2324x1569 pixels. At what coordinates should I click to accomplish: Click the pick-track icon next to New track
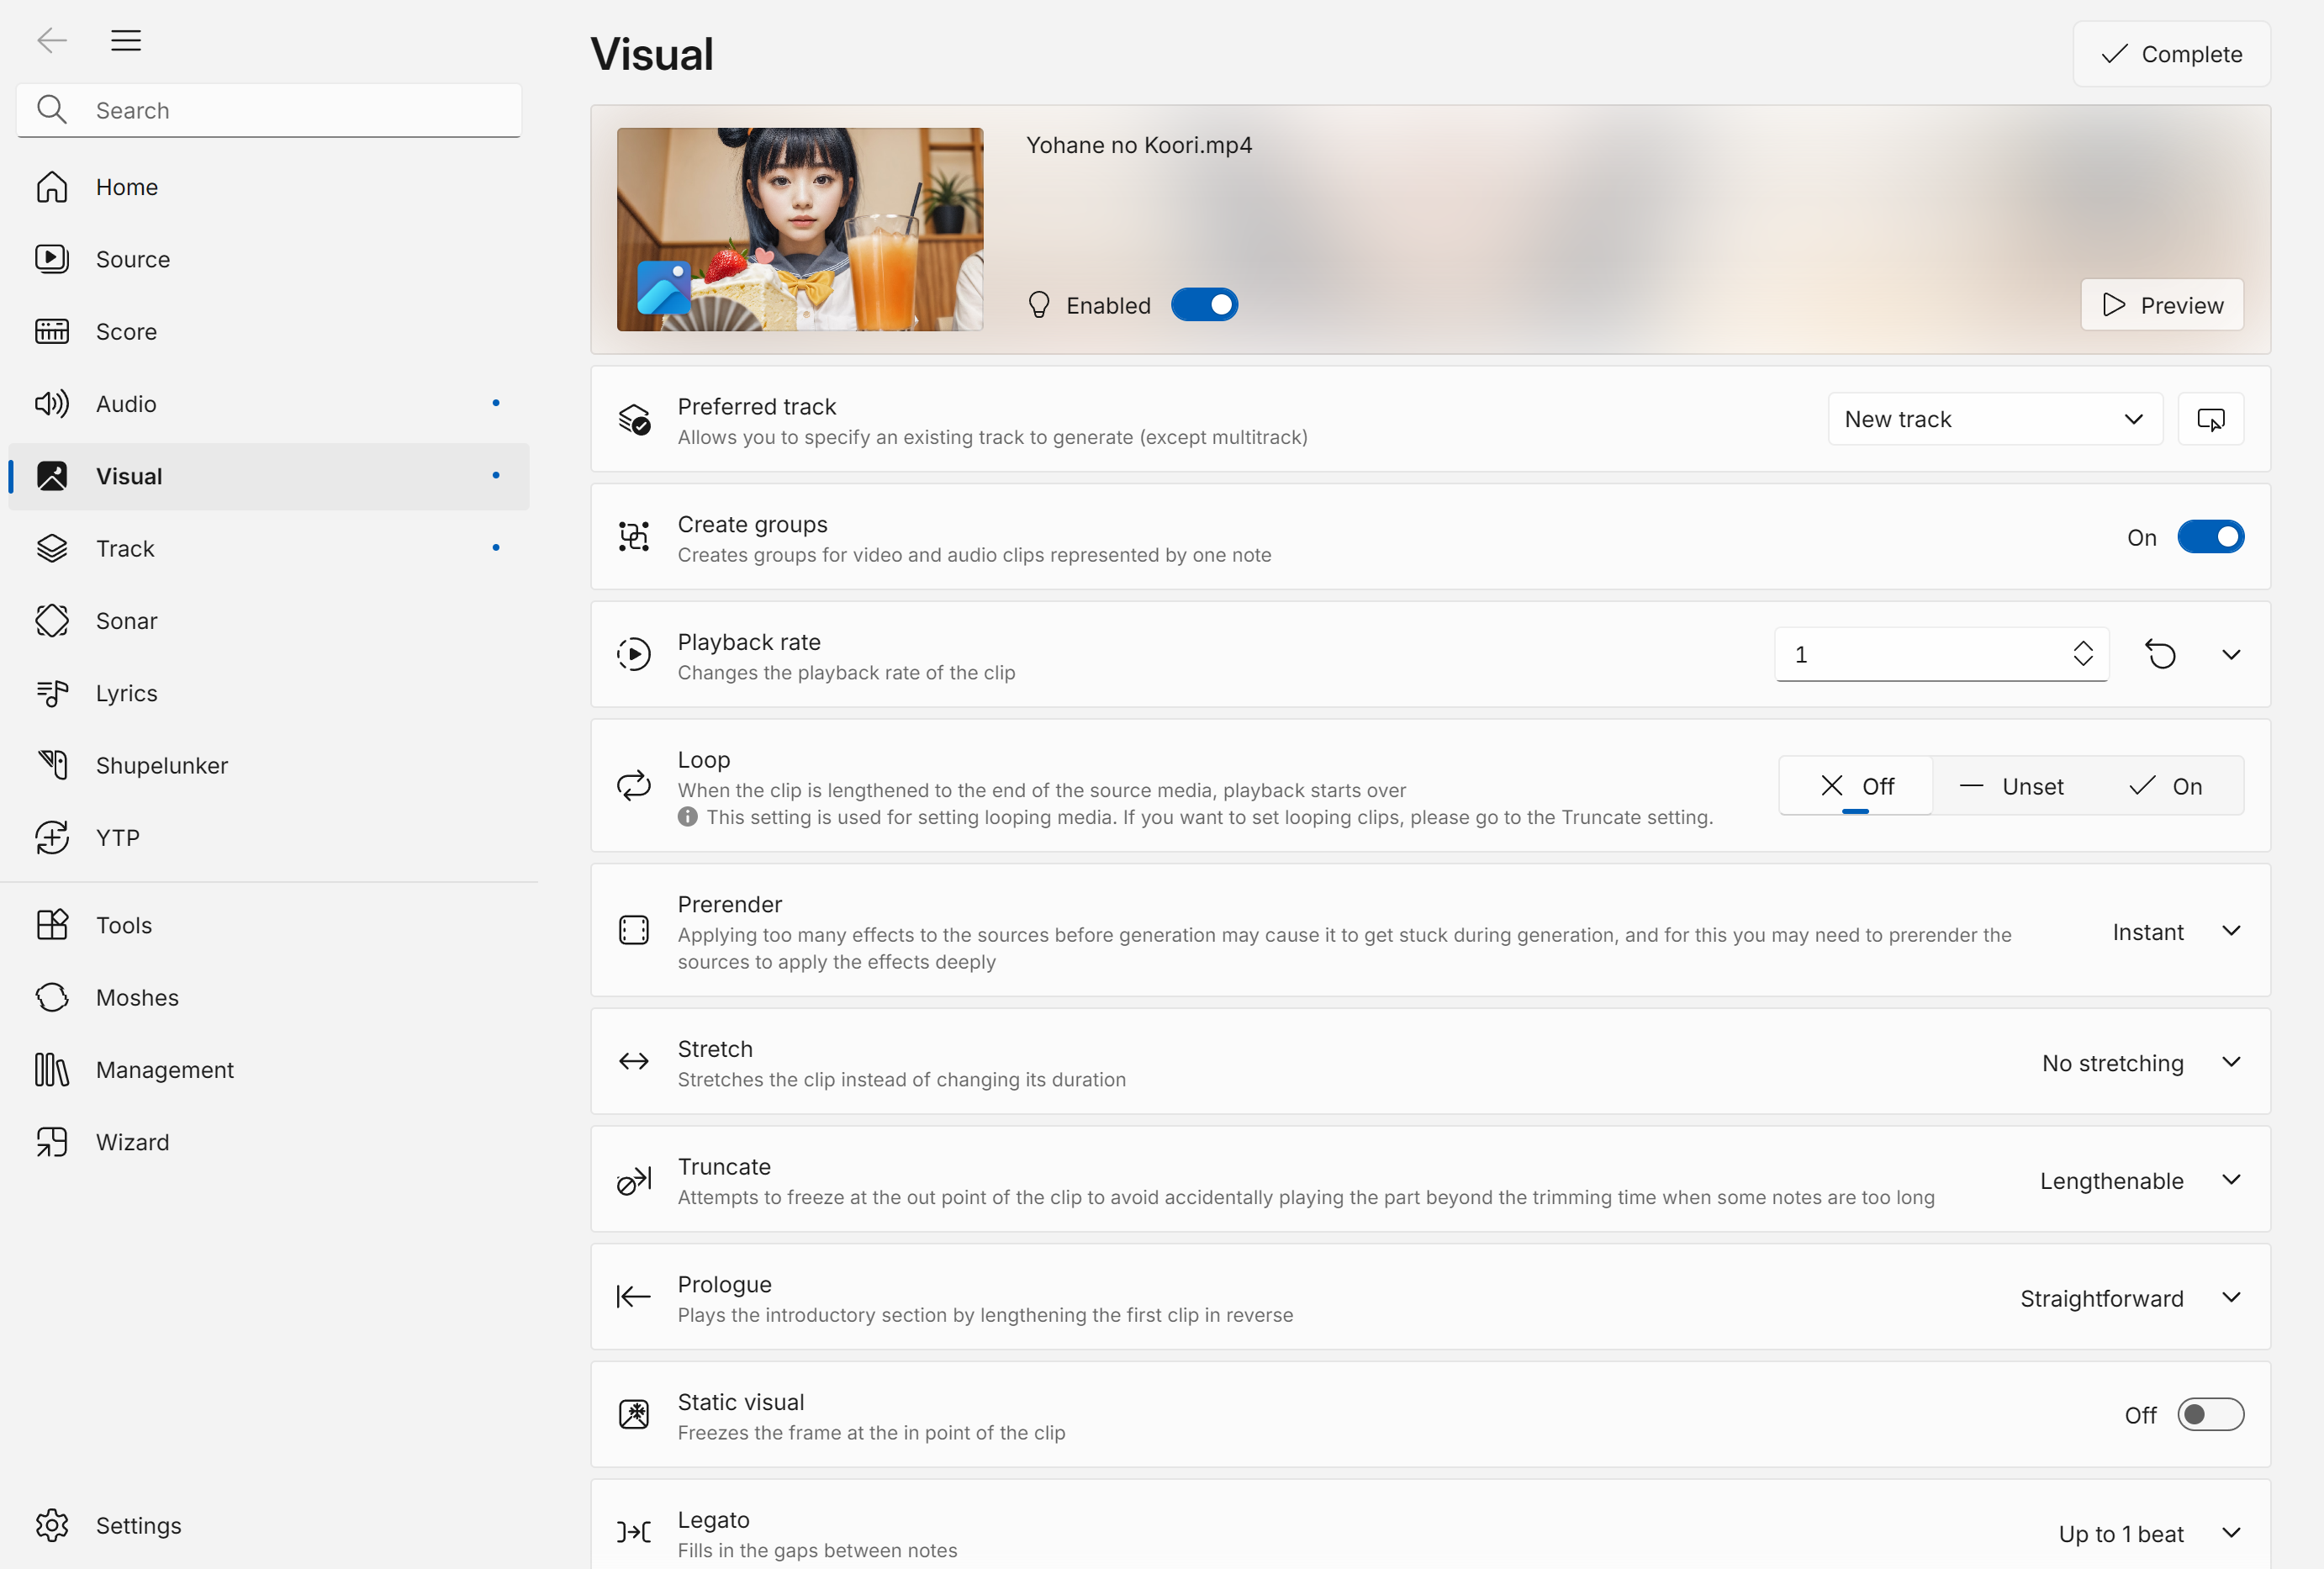coord(2211,419)
